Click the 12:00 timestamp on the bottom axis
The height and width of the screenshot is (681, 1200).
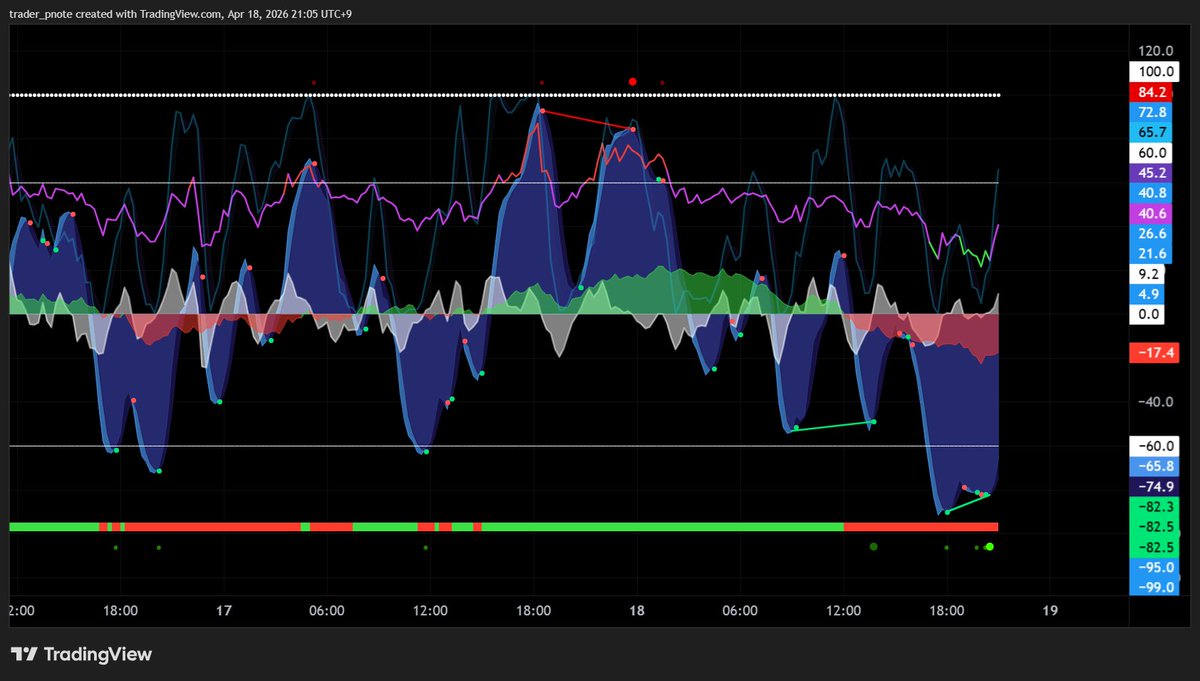click(x=430, y=611)
